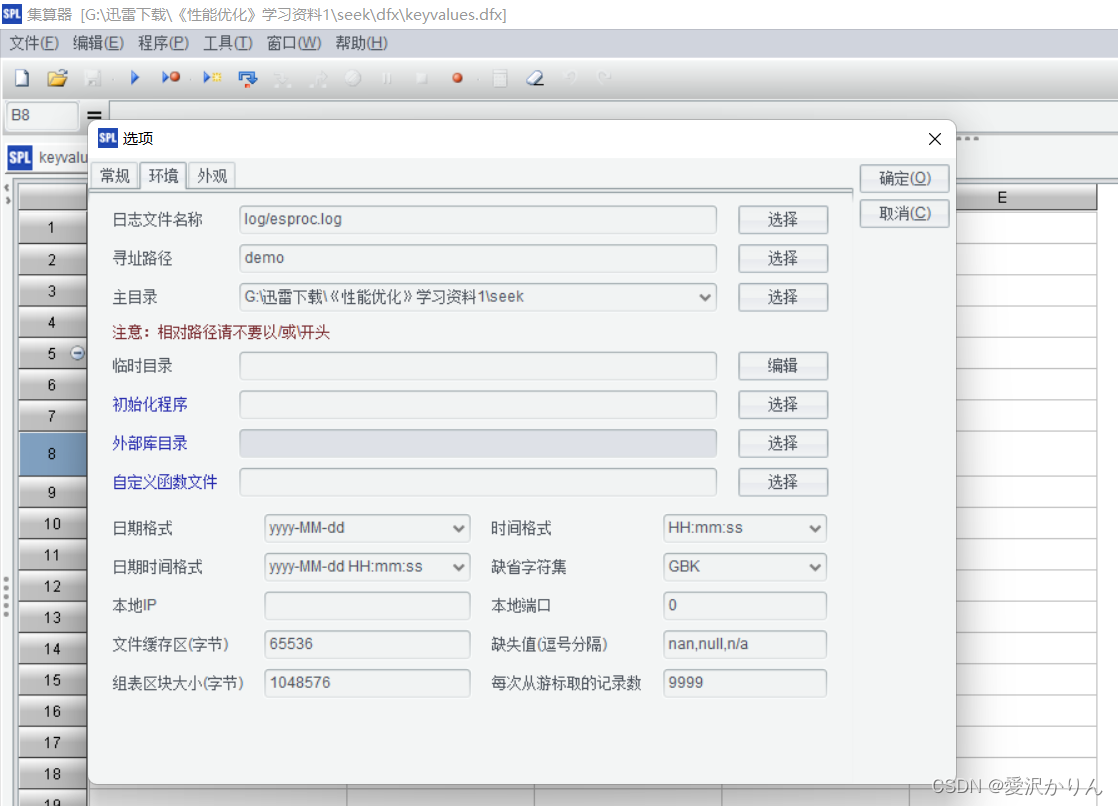Image resolution: width=1118 pixels, height=806 pixels.
Task: Switch to the 常规 tab
Action: [115, 176]
